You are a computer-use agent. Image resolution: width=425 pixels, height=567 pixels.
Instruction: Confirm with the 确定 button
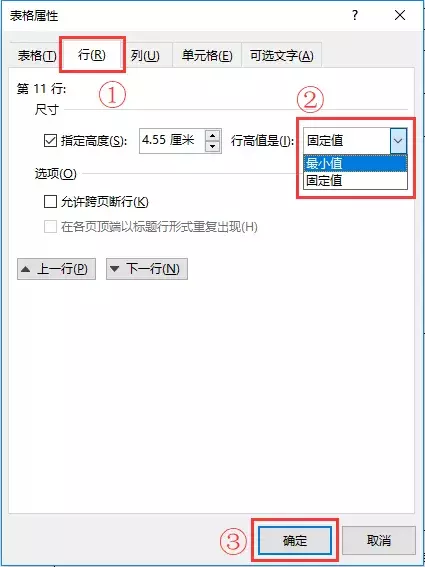point(295,541)
